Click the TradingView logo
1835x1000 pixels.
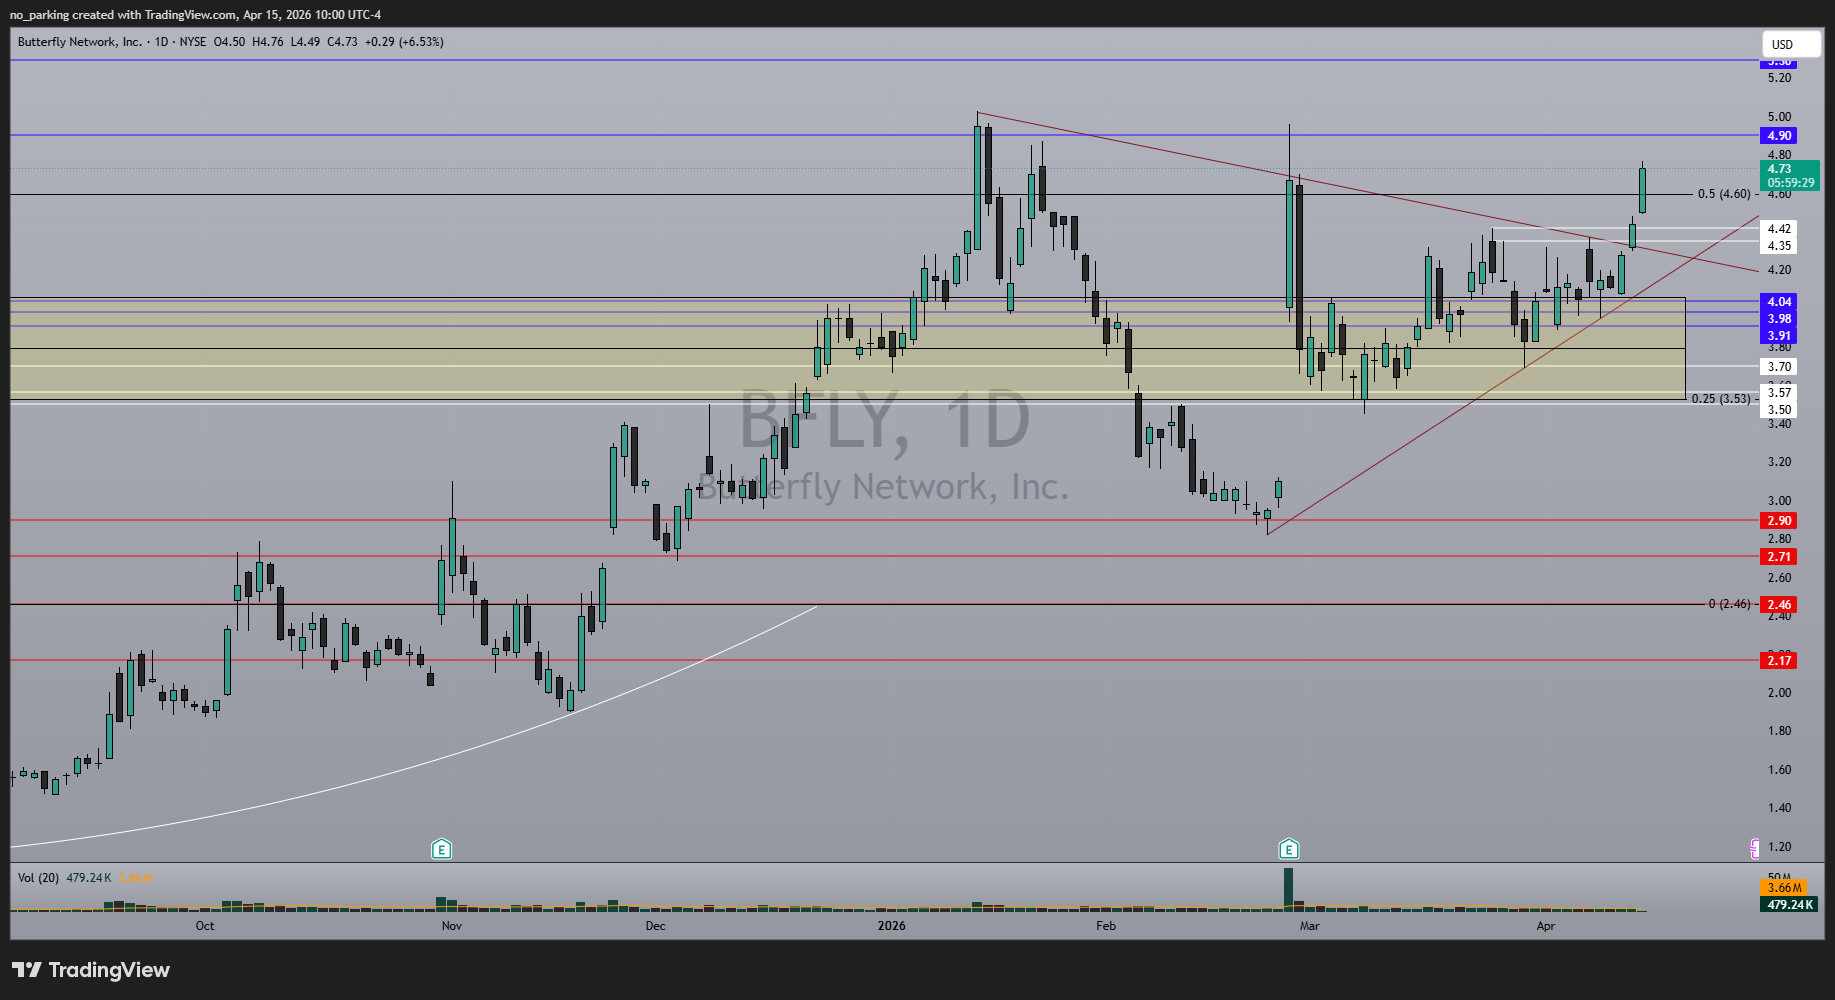[x=91, y=970]
